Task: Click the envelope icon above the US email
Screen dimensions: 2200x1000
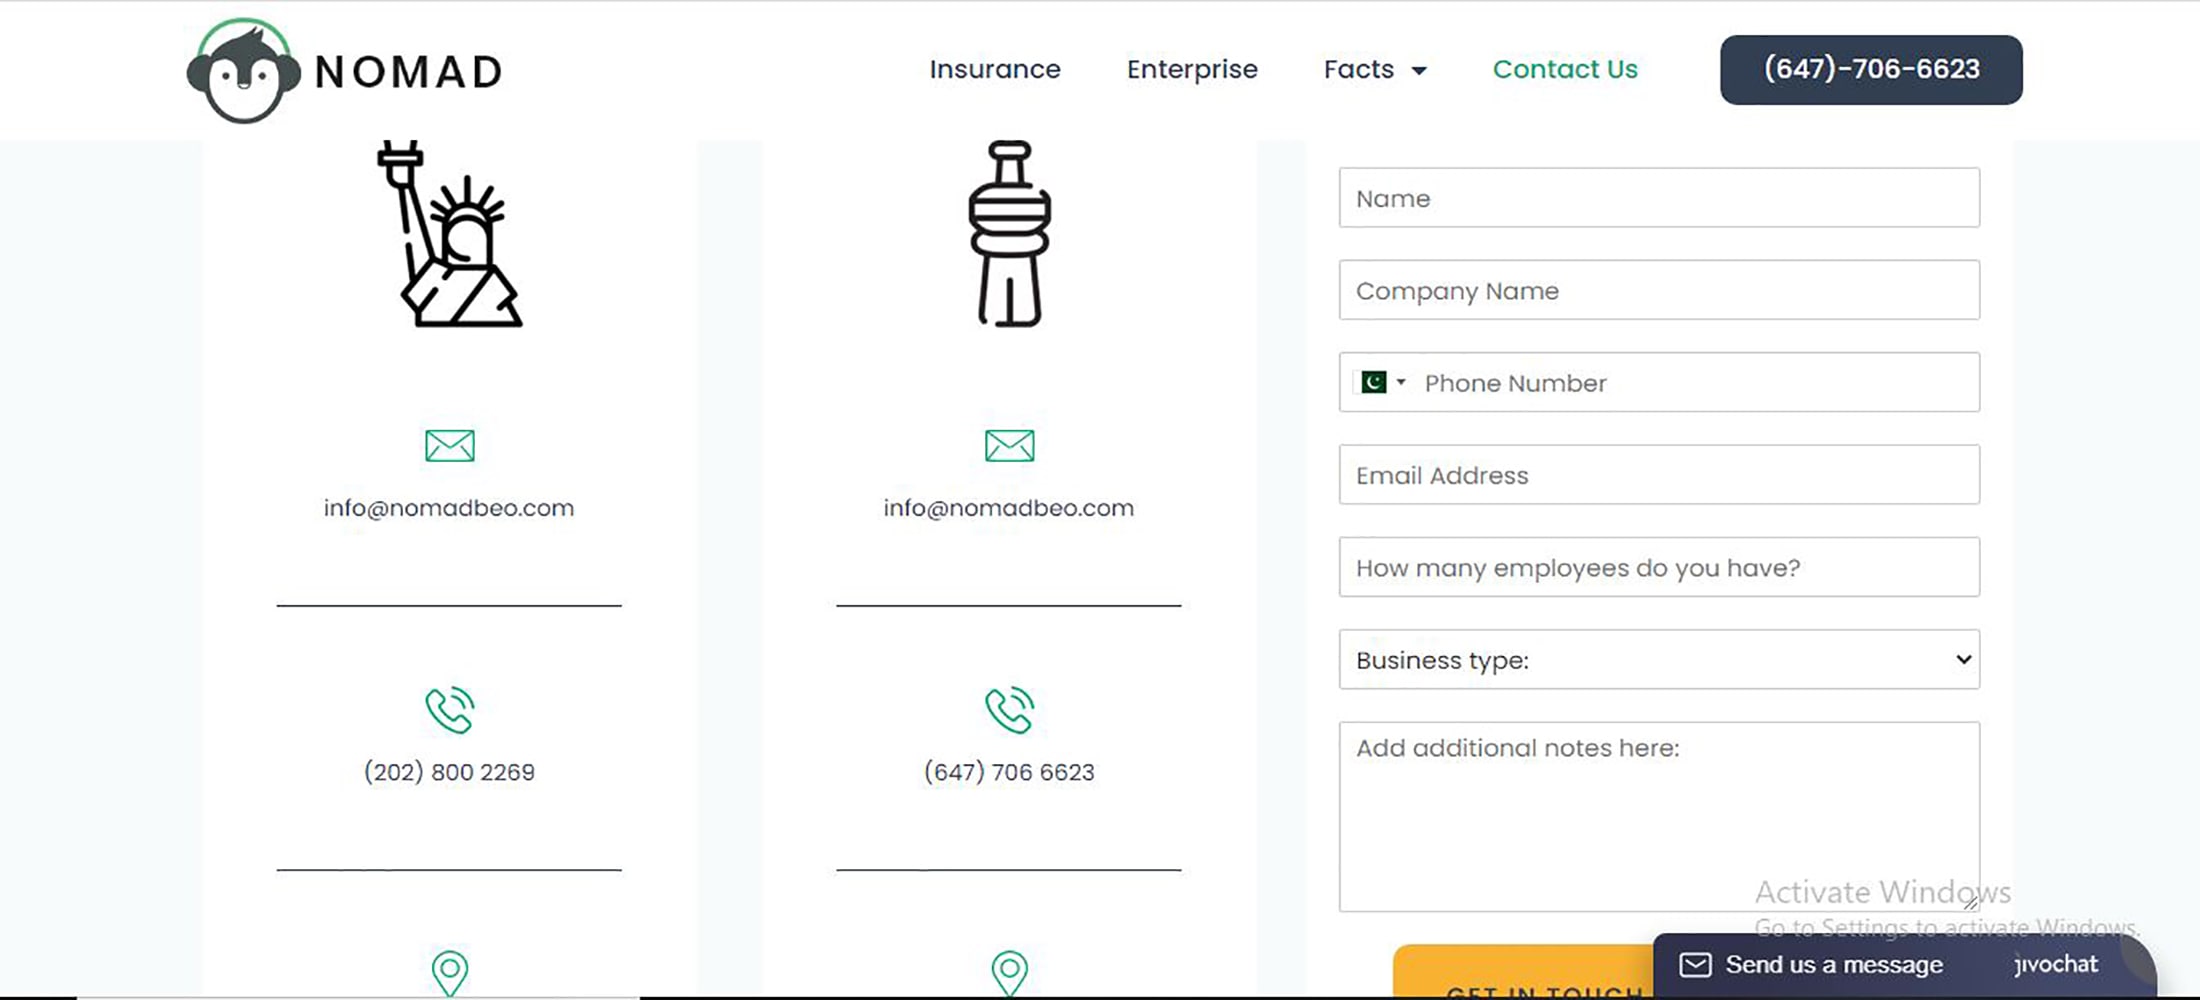Action: click(449, 445)
